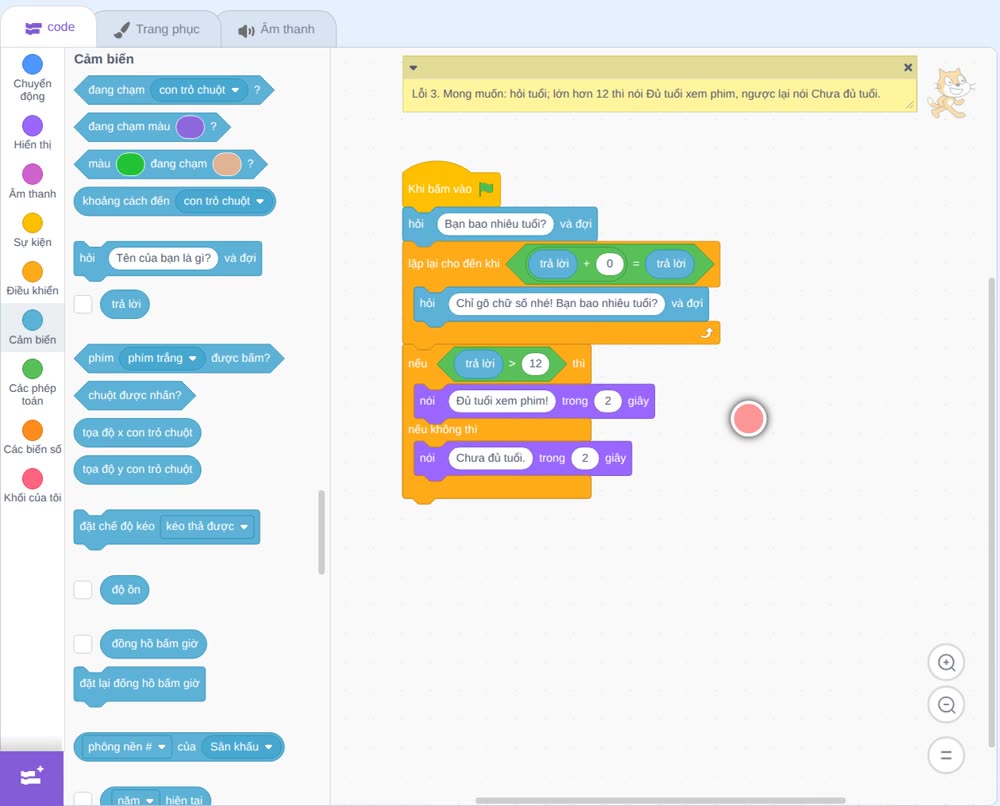This screenshot has width=1000, height=806.
Task: Click the Chưa đủ tuổi. text input
Action: [490, 458]
